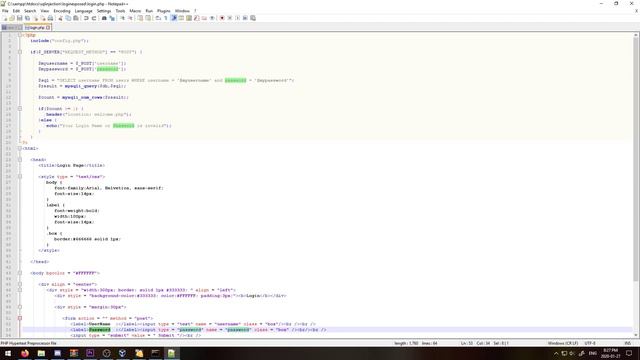Click the 'Login Page' title code line
The height and width of the screenshot is (360, 640).
[71, 165]
